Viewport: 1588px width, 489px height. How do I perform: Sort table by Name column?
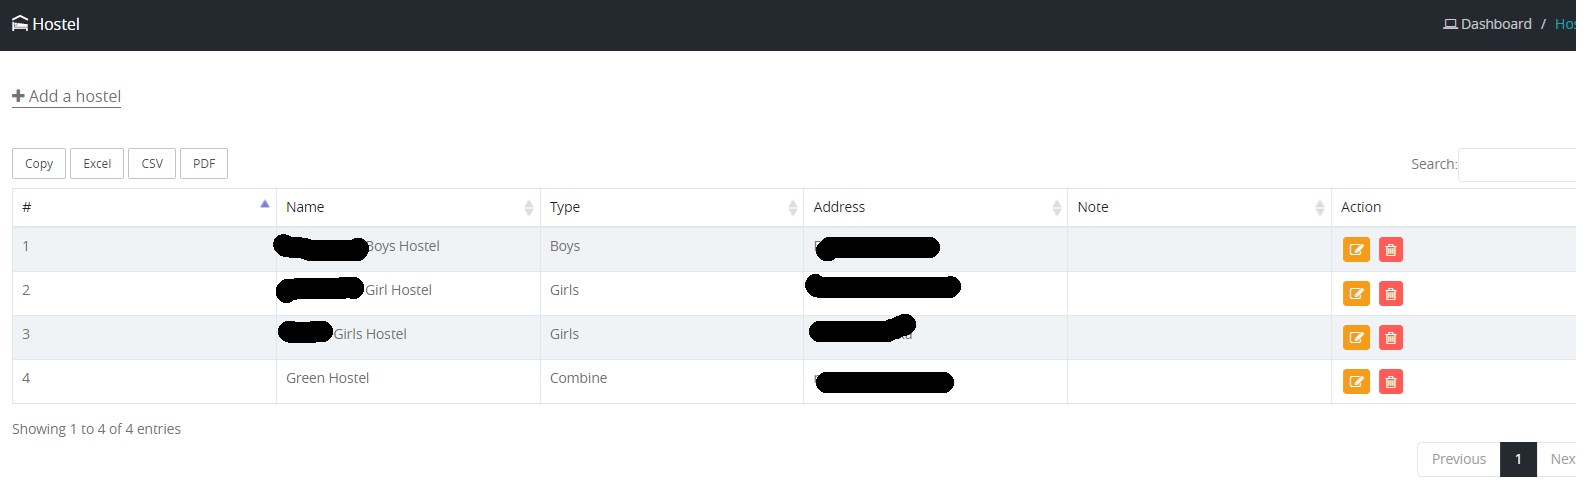pos(407,207)
